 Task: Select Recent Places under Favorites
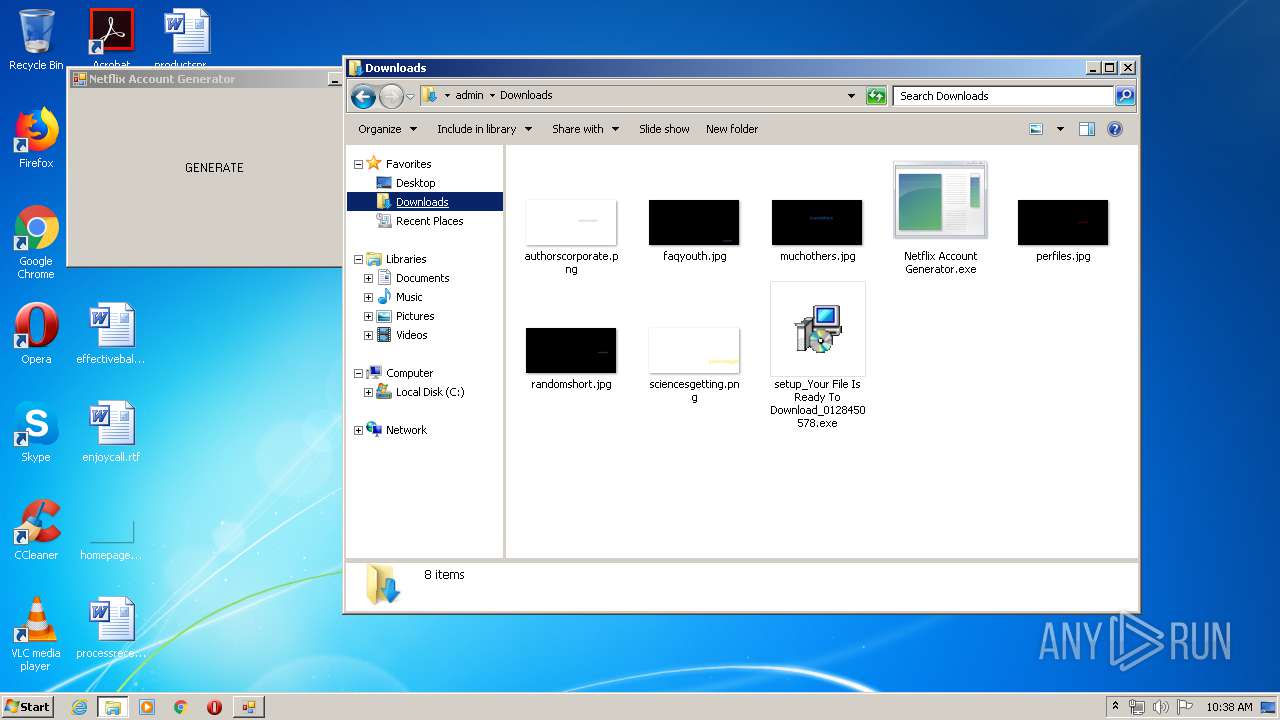pos(420,221)
